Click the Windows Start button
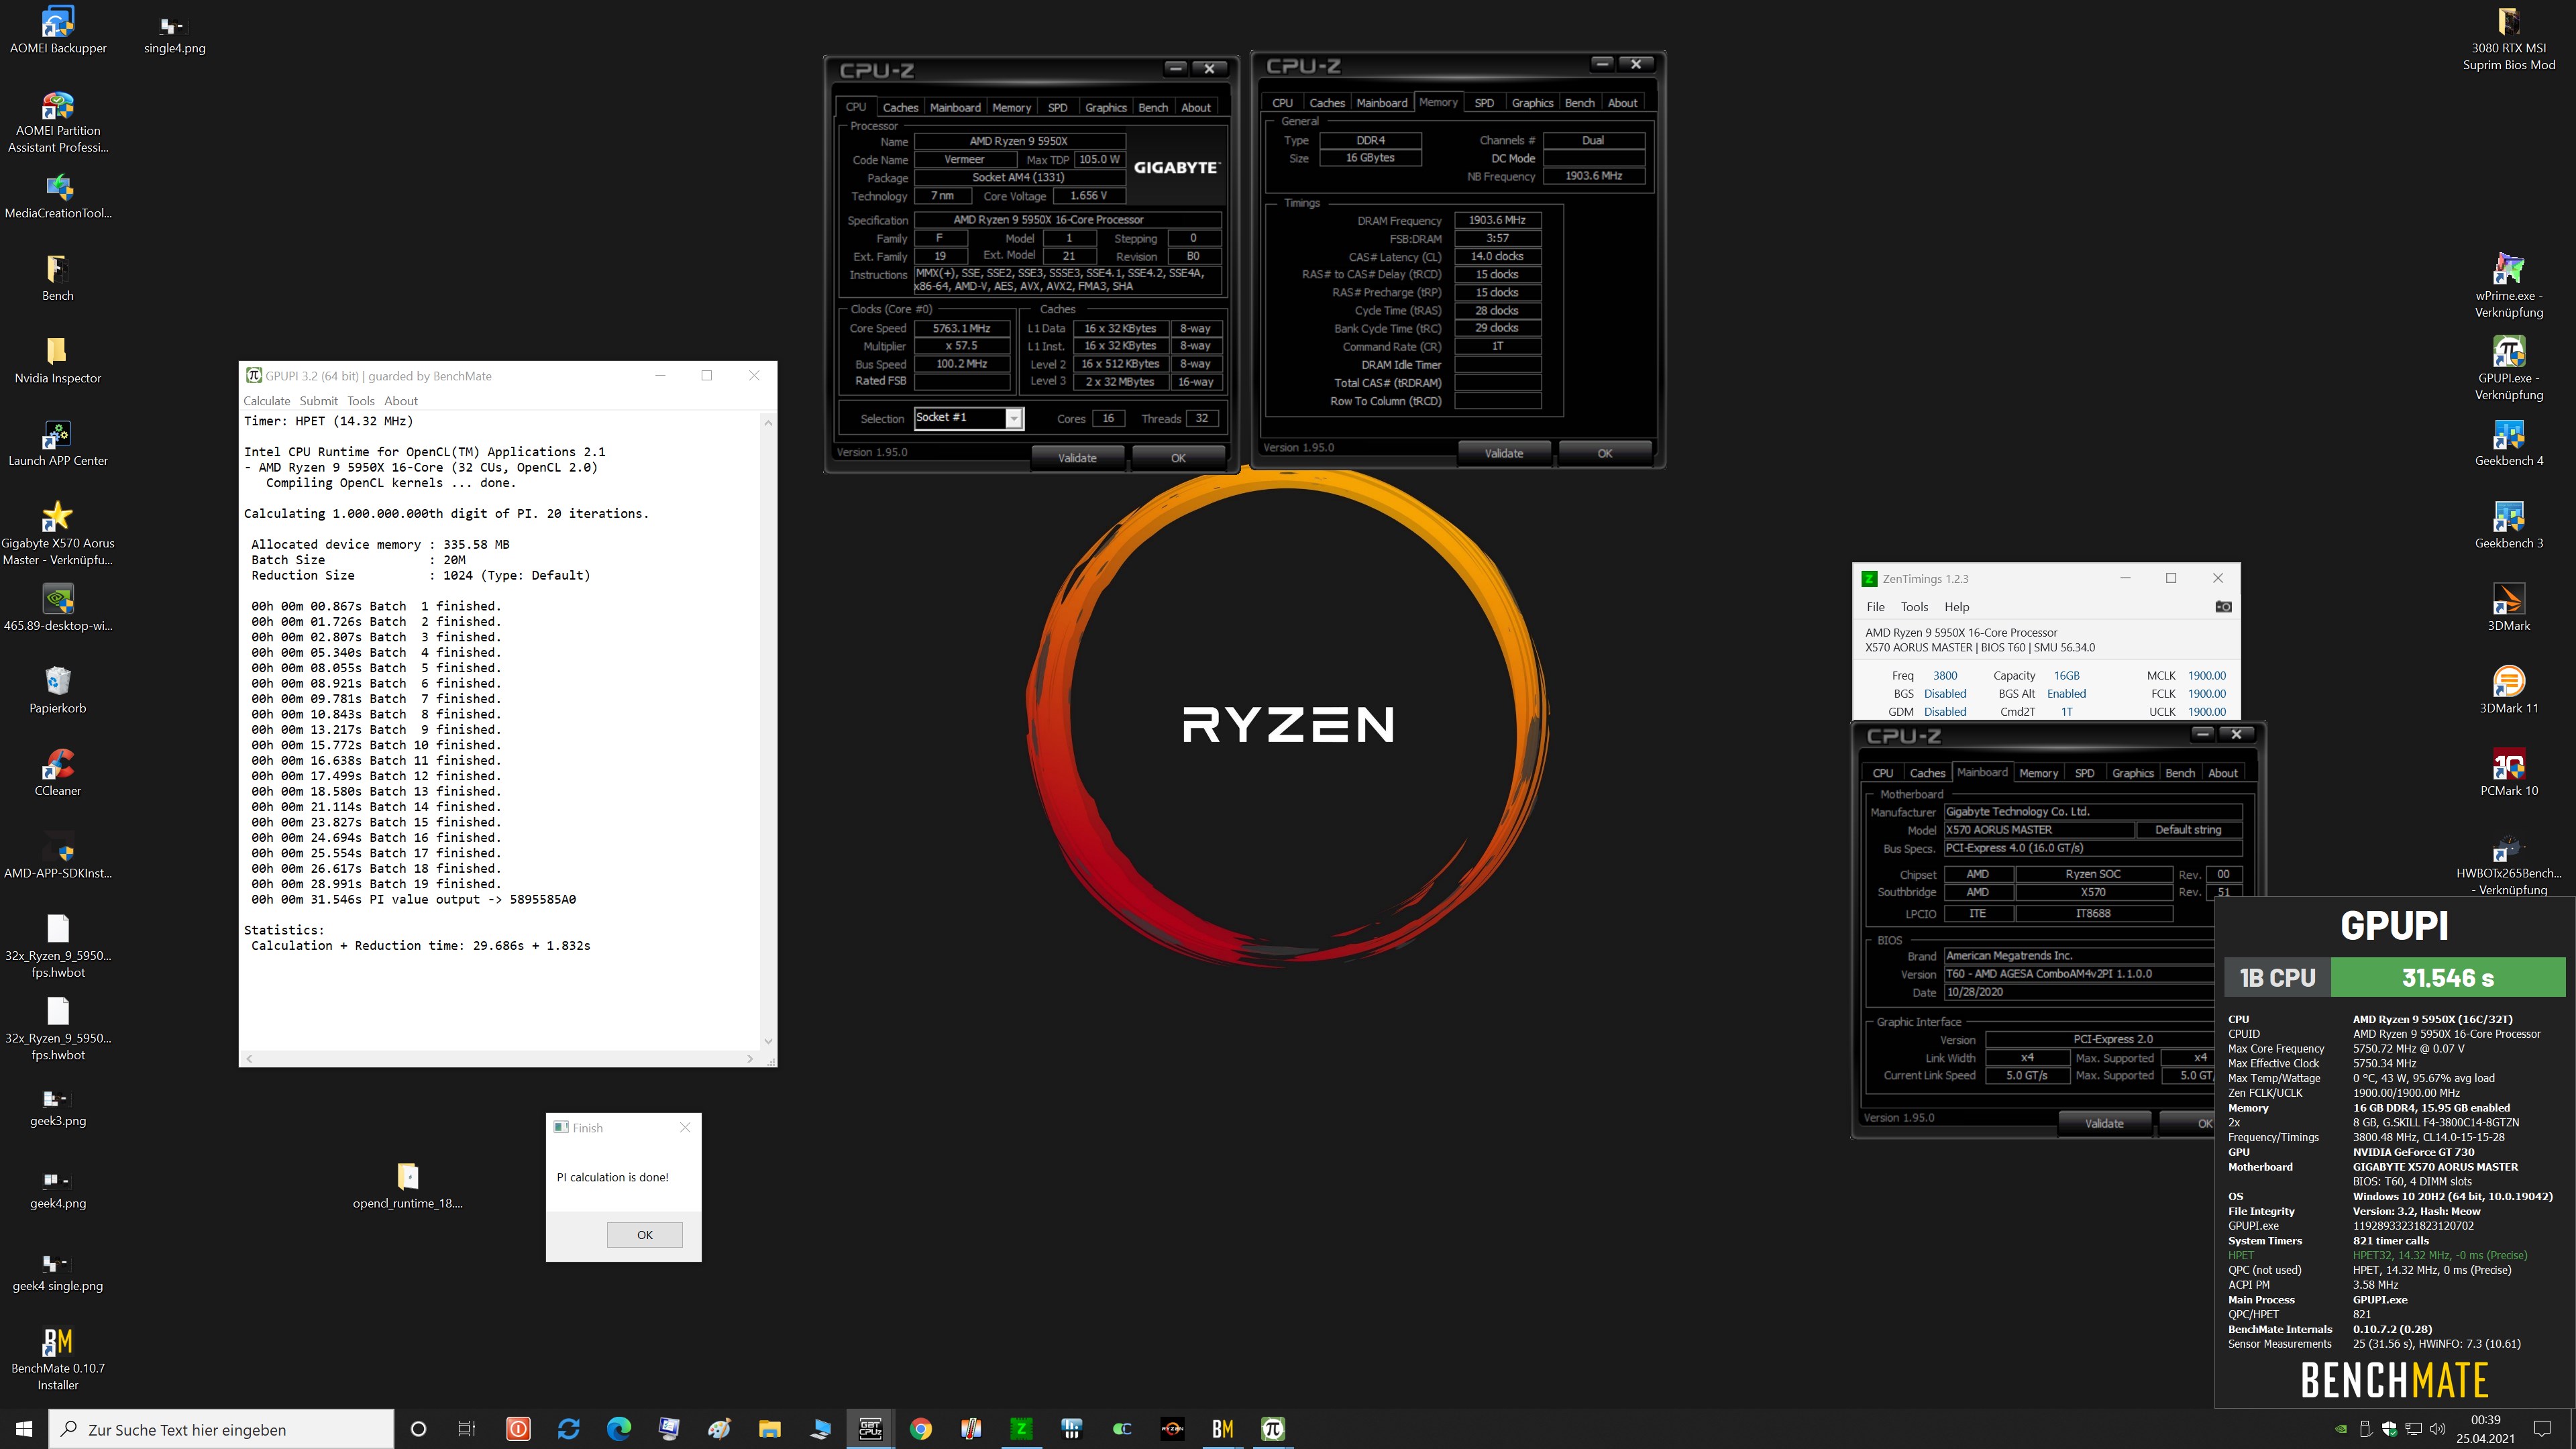 24,1428
